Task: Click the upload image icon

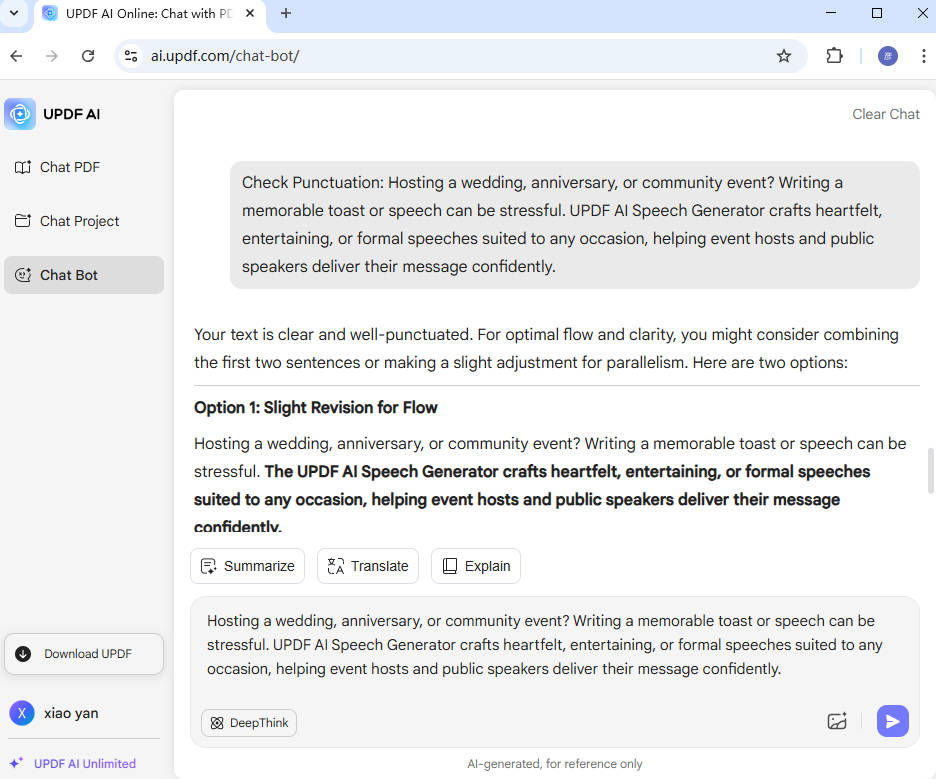Action: coord(837,721)
